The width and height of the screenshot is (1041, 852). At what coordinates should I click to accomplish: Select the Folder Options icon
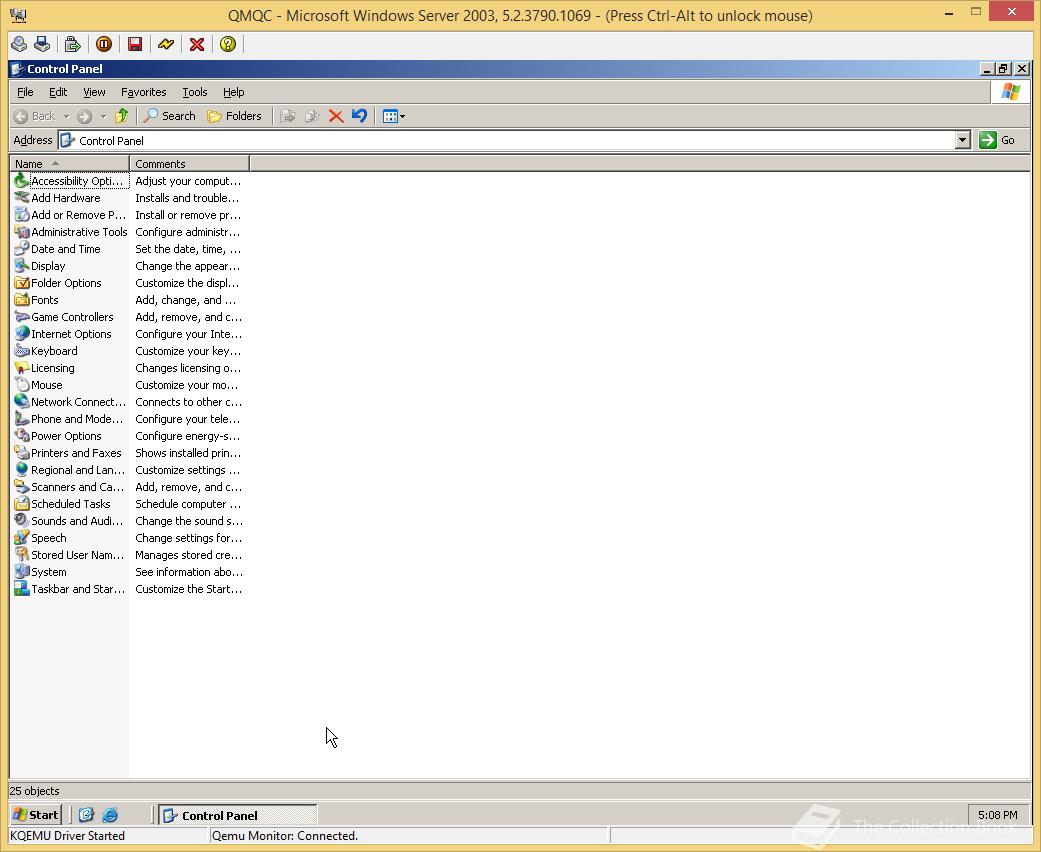click(x=22, y=283)
